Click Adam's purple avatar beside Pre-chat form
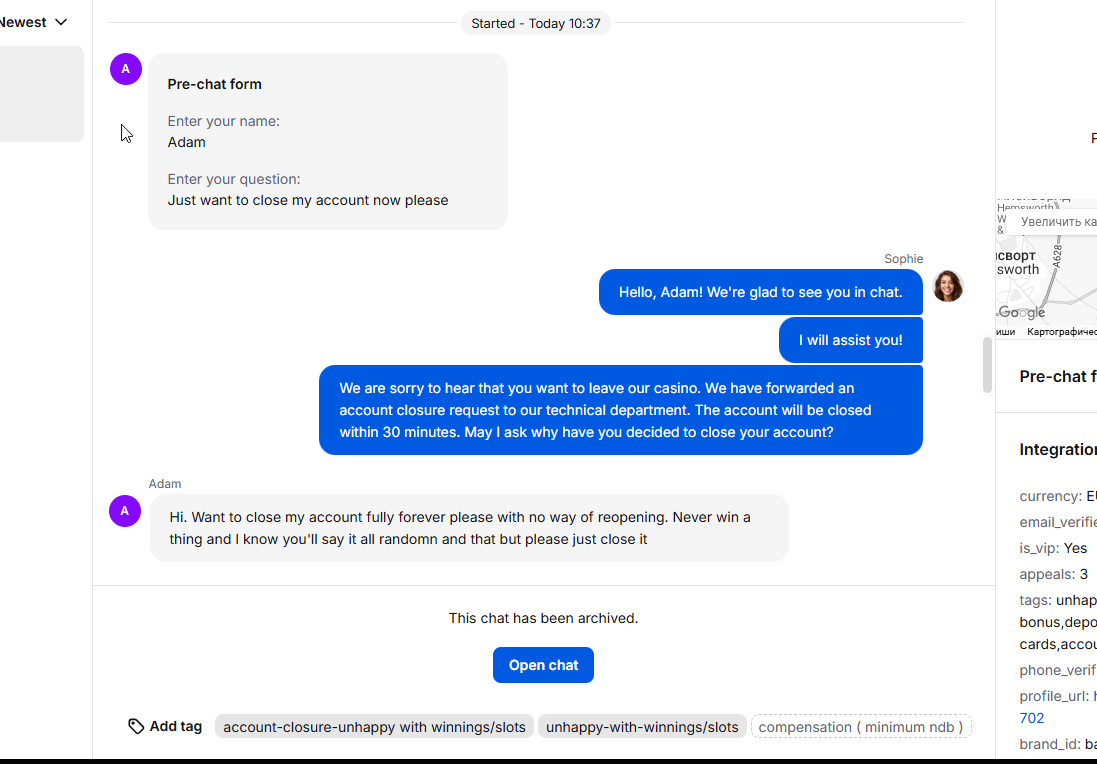This screenshot has height=764, width=1097. [126, 69]
